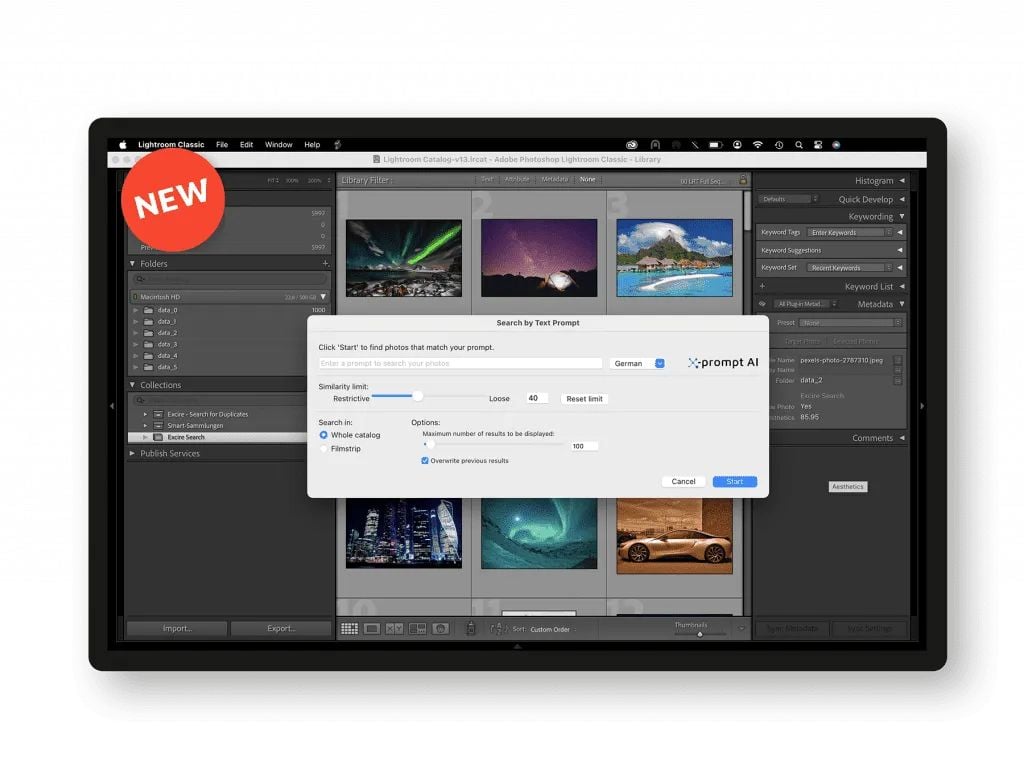The height and width of the screenshot is (761, 1024).
Task: Open Control Center icon
Action: 818,145
